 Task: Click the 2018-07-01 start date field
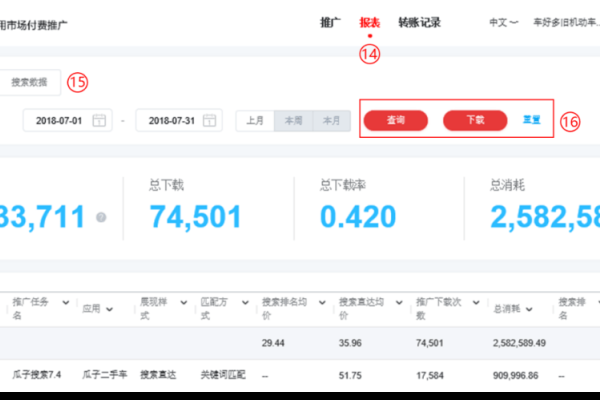point(68,121)
